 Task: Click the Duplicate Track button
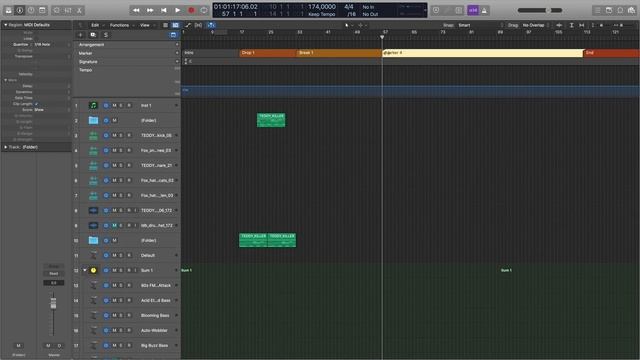click(93, 35)
